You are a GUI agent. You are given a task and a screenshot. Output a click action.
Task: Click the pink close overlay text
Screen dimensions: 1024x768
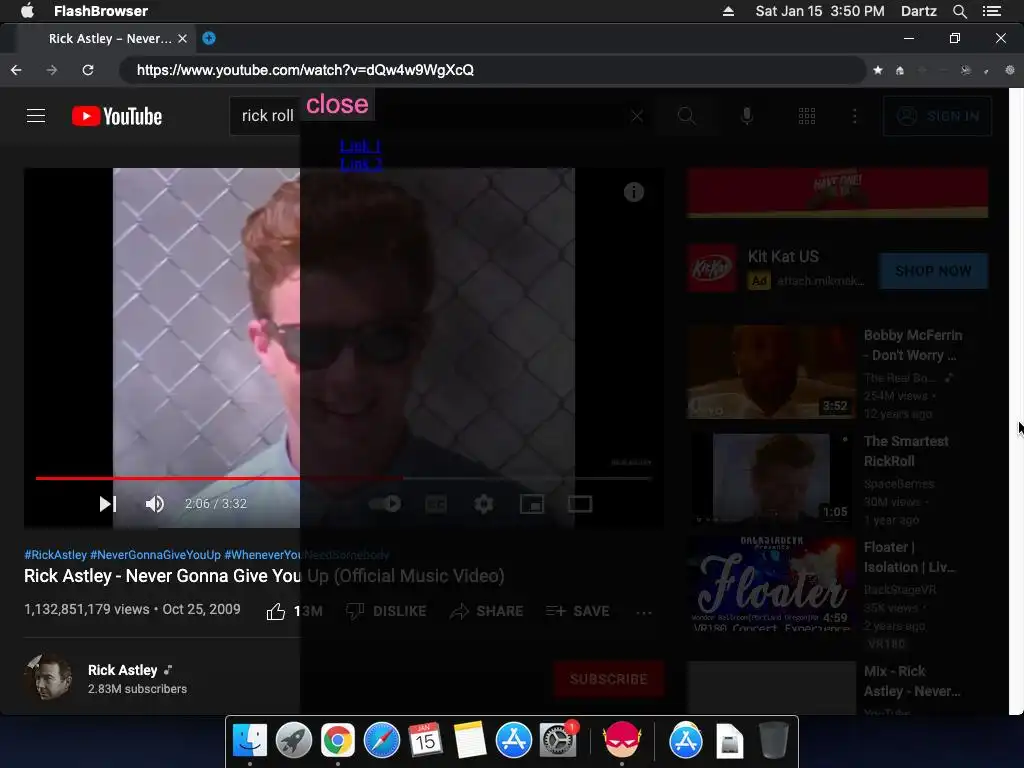(x=337, y=104)
